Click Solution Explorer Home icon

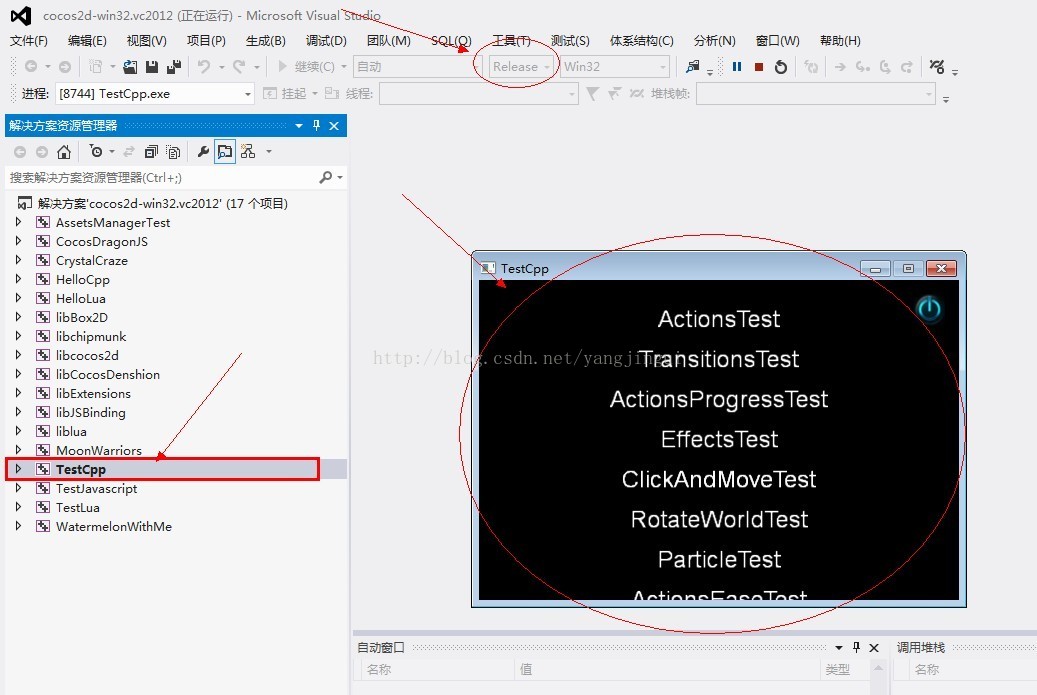pyautogui.click(x=64, y=152)
